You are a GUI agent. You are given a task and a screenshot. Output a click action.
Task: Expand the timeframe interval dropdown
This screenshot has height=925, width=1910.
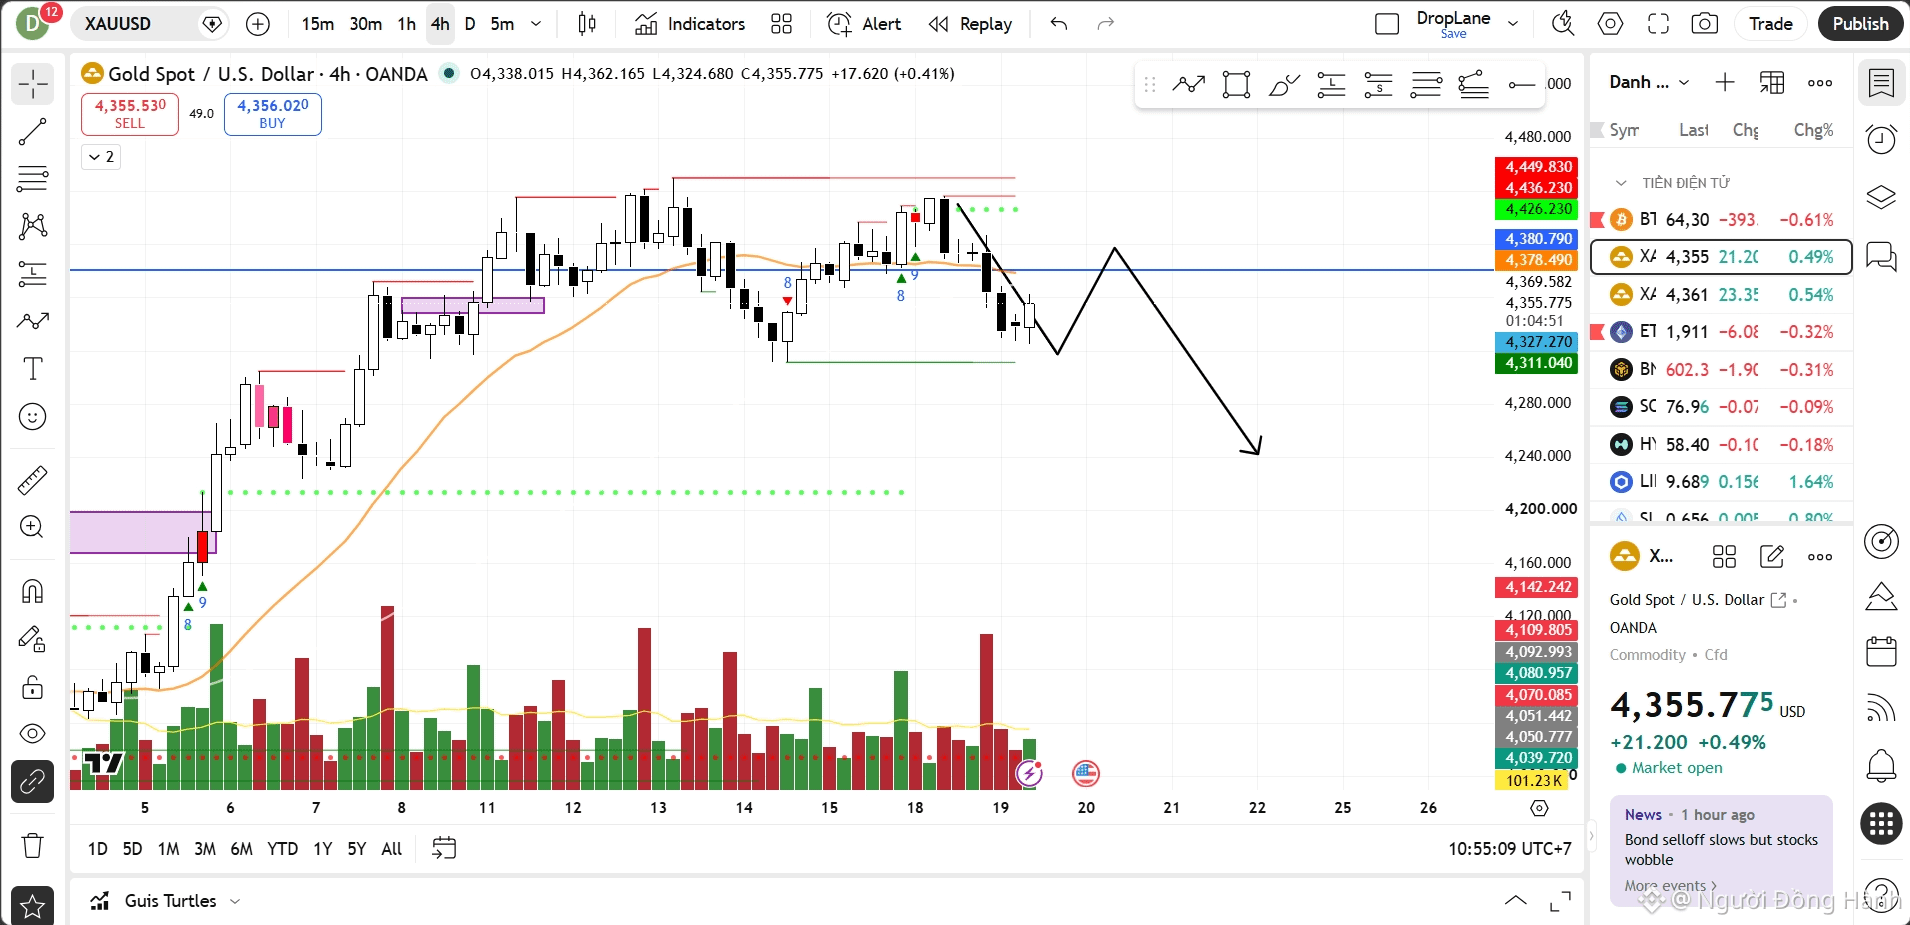tap(536, 24)
